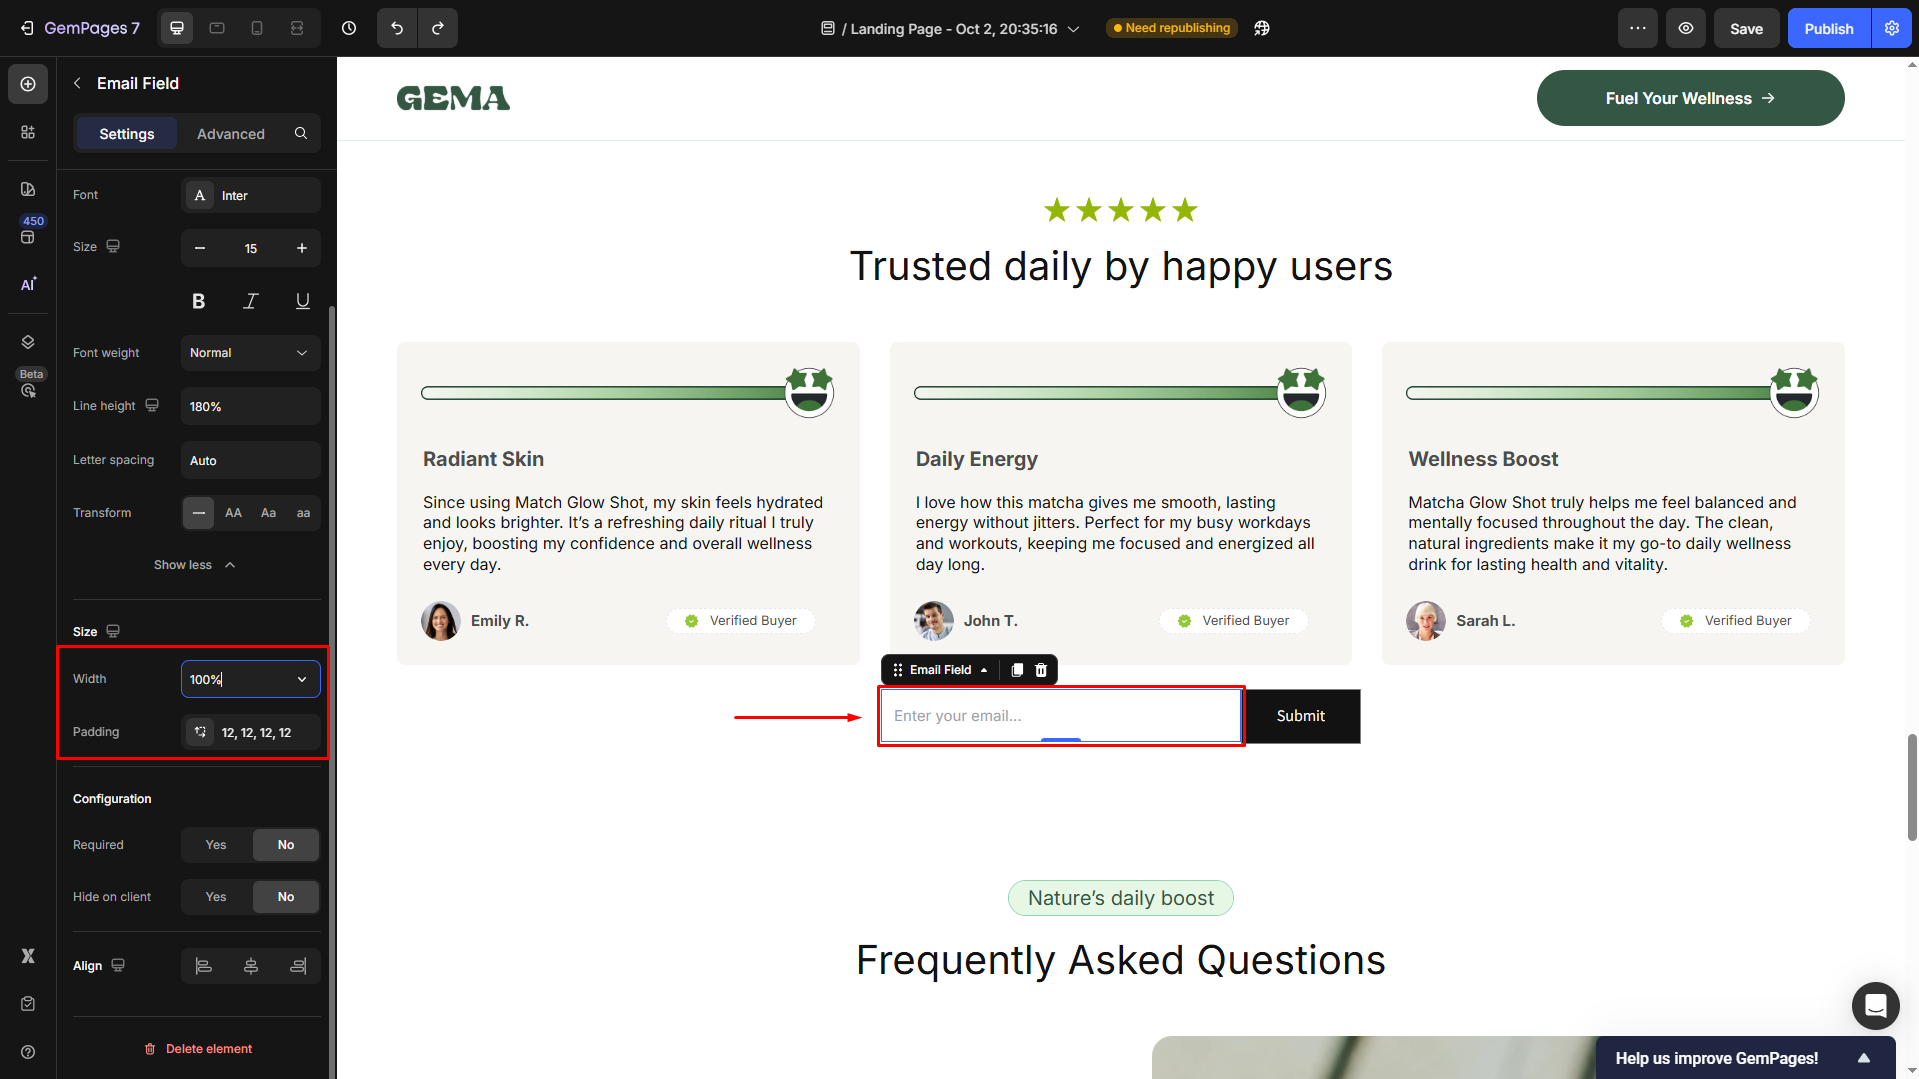Expand the Width dropdown arrow
The image size is (1919, 1079).
[x=302, y=680]
